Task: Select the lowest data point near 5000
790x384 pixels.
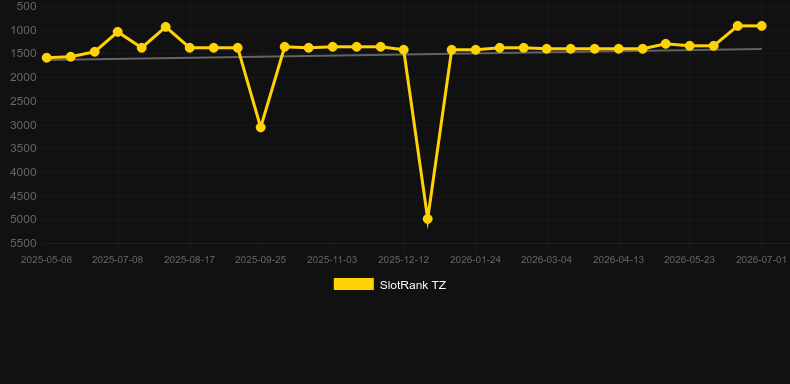Action: [x=428, y=219]
